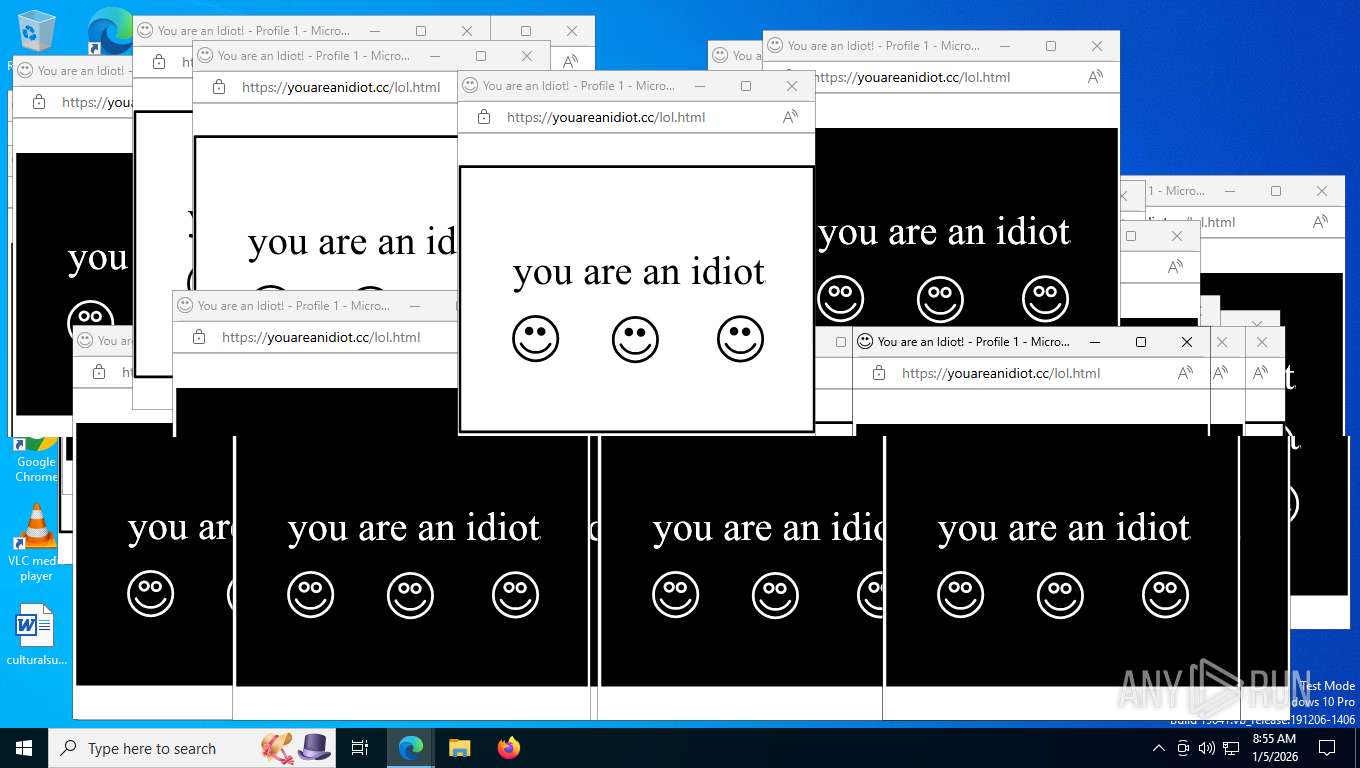Click the lock icon in the left-middle popup's address bar
This screenshot has width=1360, height=768.
click(199, 337)
